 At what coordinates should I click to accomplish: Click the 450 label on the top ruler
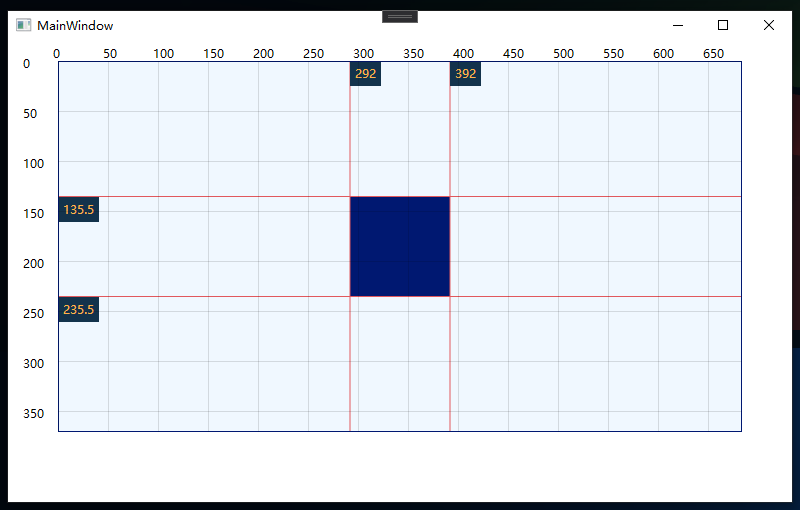click(x=513, y=54)
